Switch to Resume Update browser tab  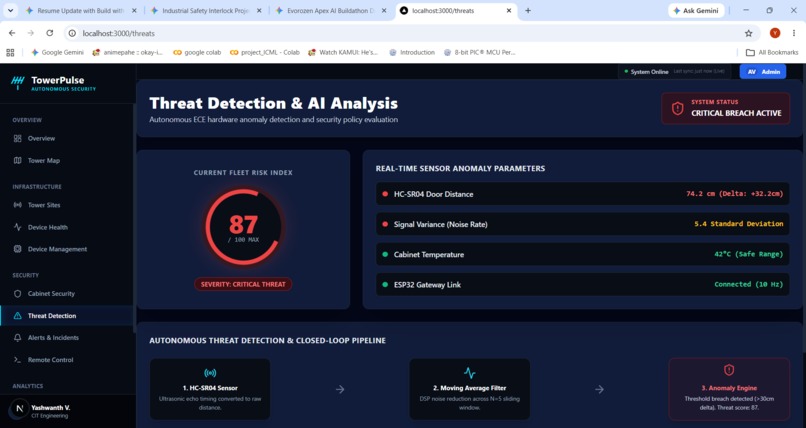pos(82,10)
